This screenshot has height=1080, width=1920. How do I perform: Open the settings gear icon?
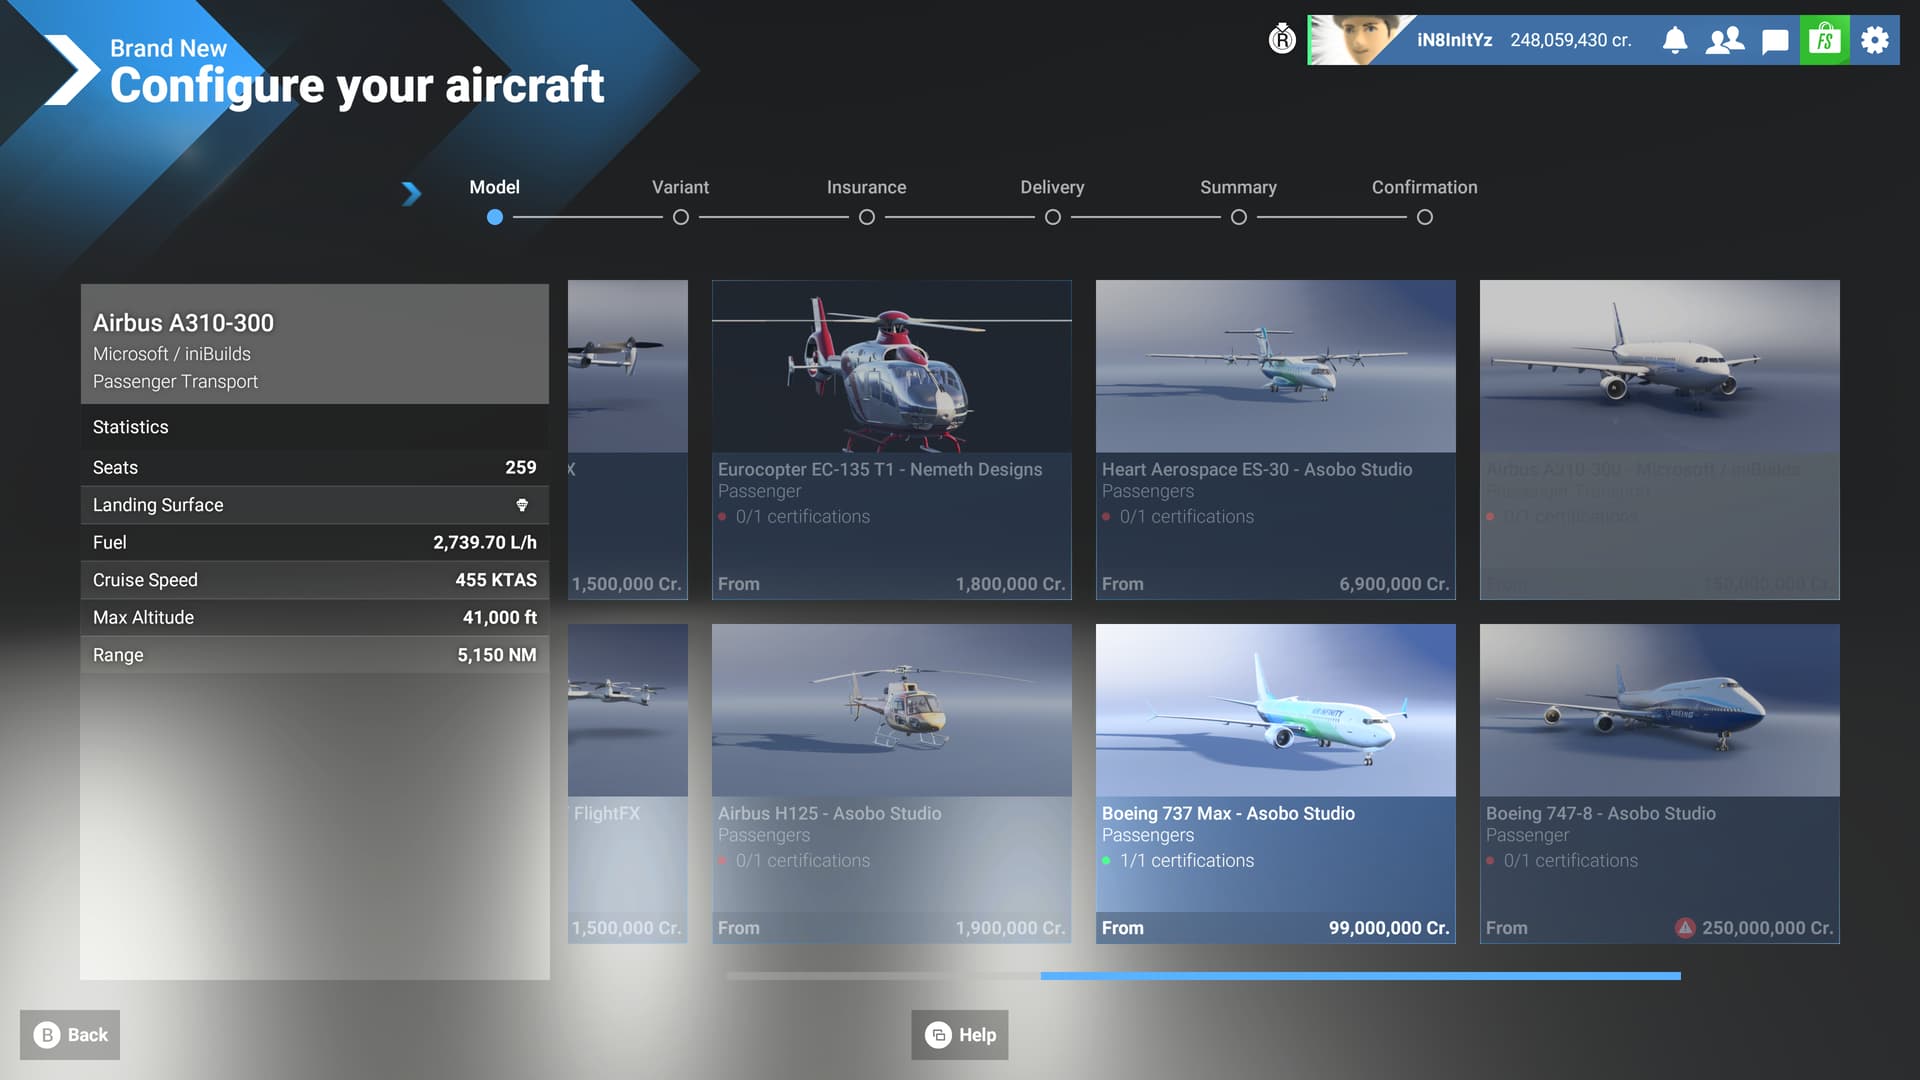[x=1875, y=40]
